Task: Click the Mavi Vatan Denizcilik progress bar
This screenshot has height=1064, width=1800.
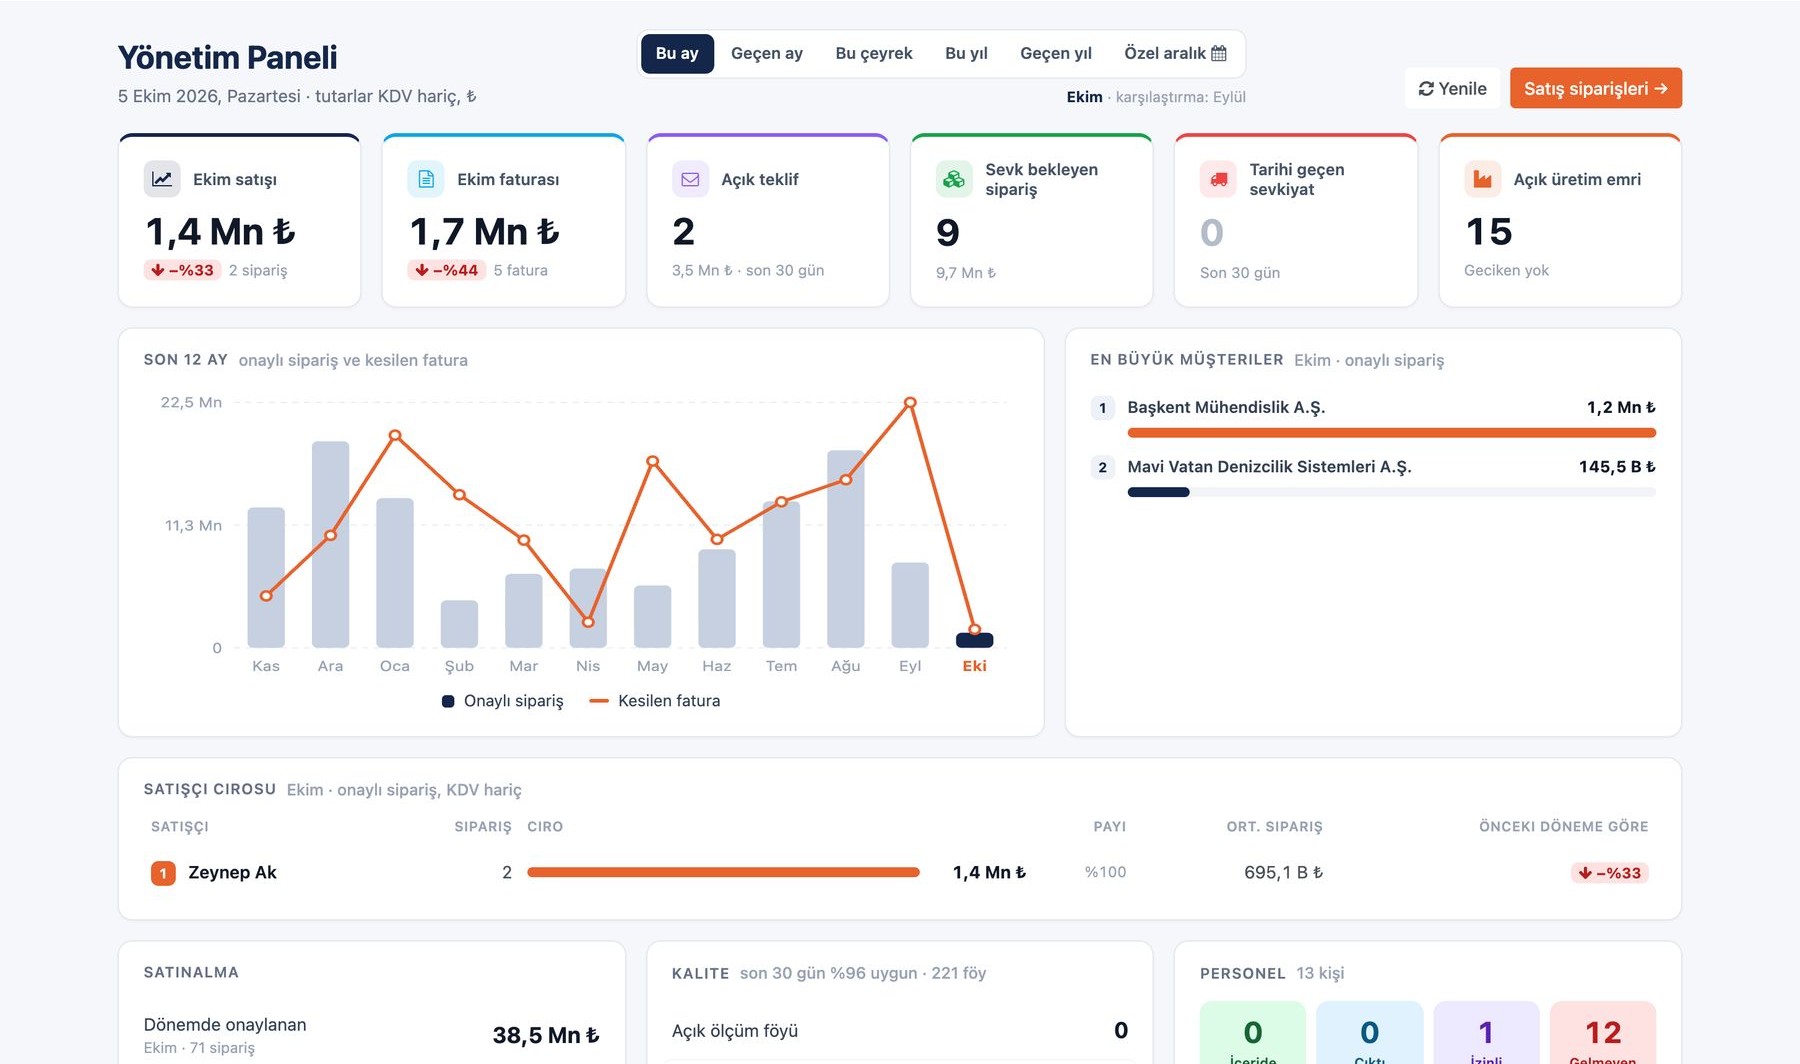Action: [x=1391, y=492]
